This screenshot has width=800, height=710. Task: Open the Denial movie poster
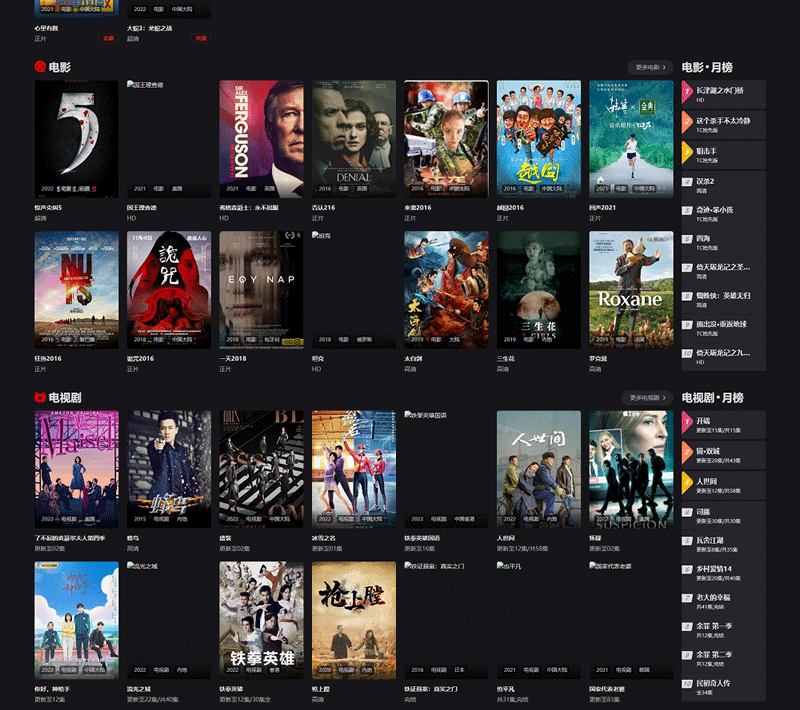[354, 139]
